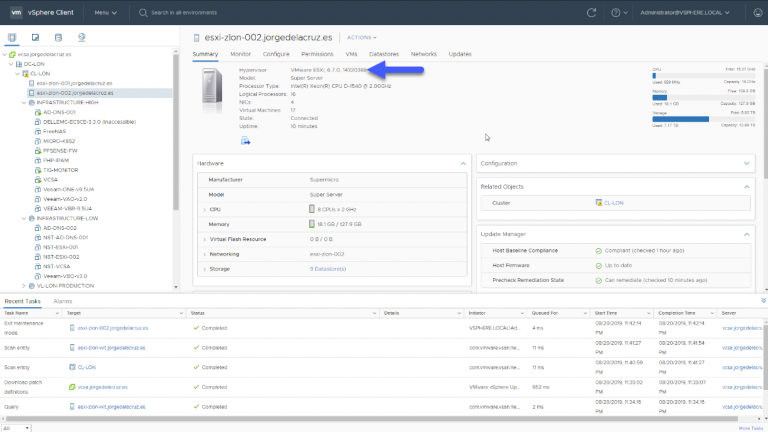Click the vm logo in the header

coord(16,12)
